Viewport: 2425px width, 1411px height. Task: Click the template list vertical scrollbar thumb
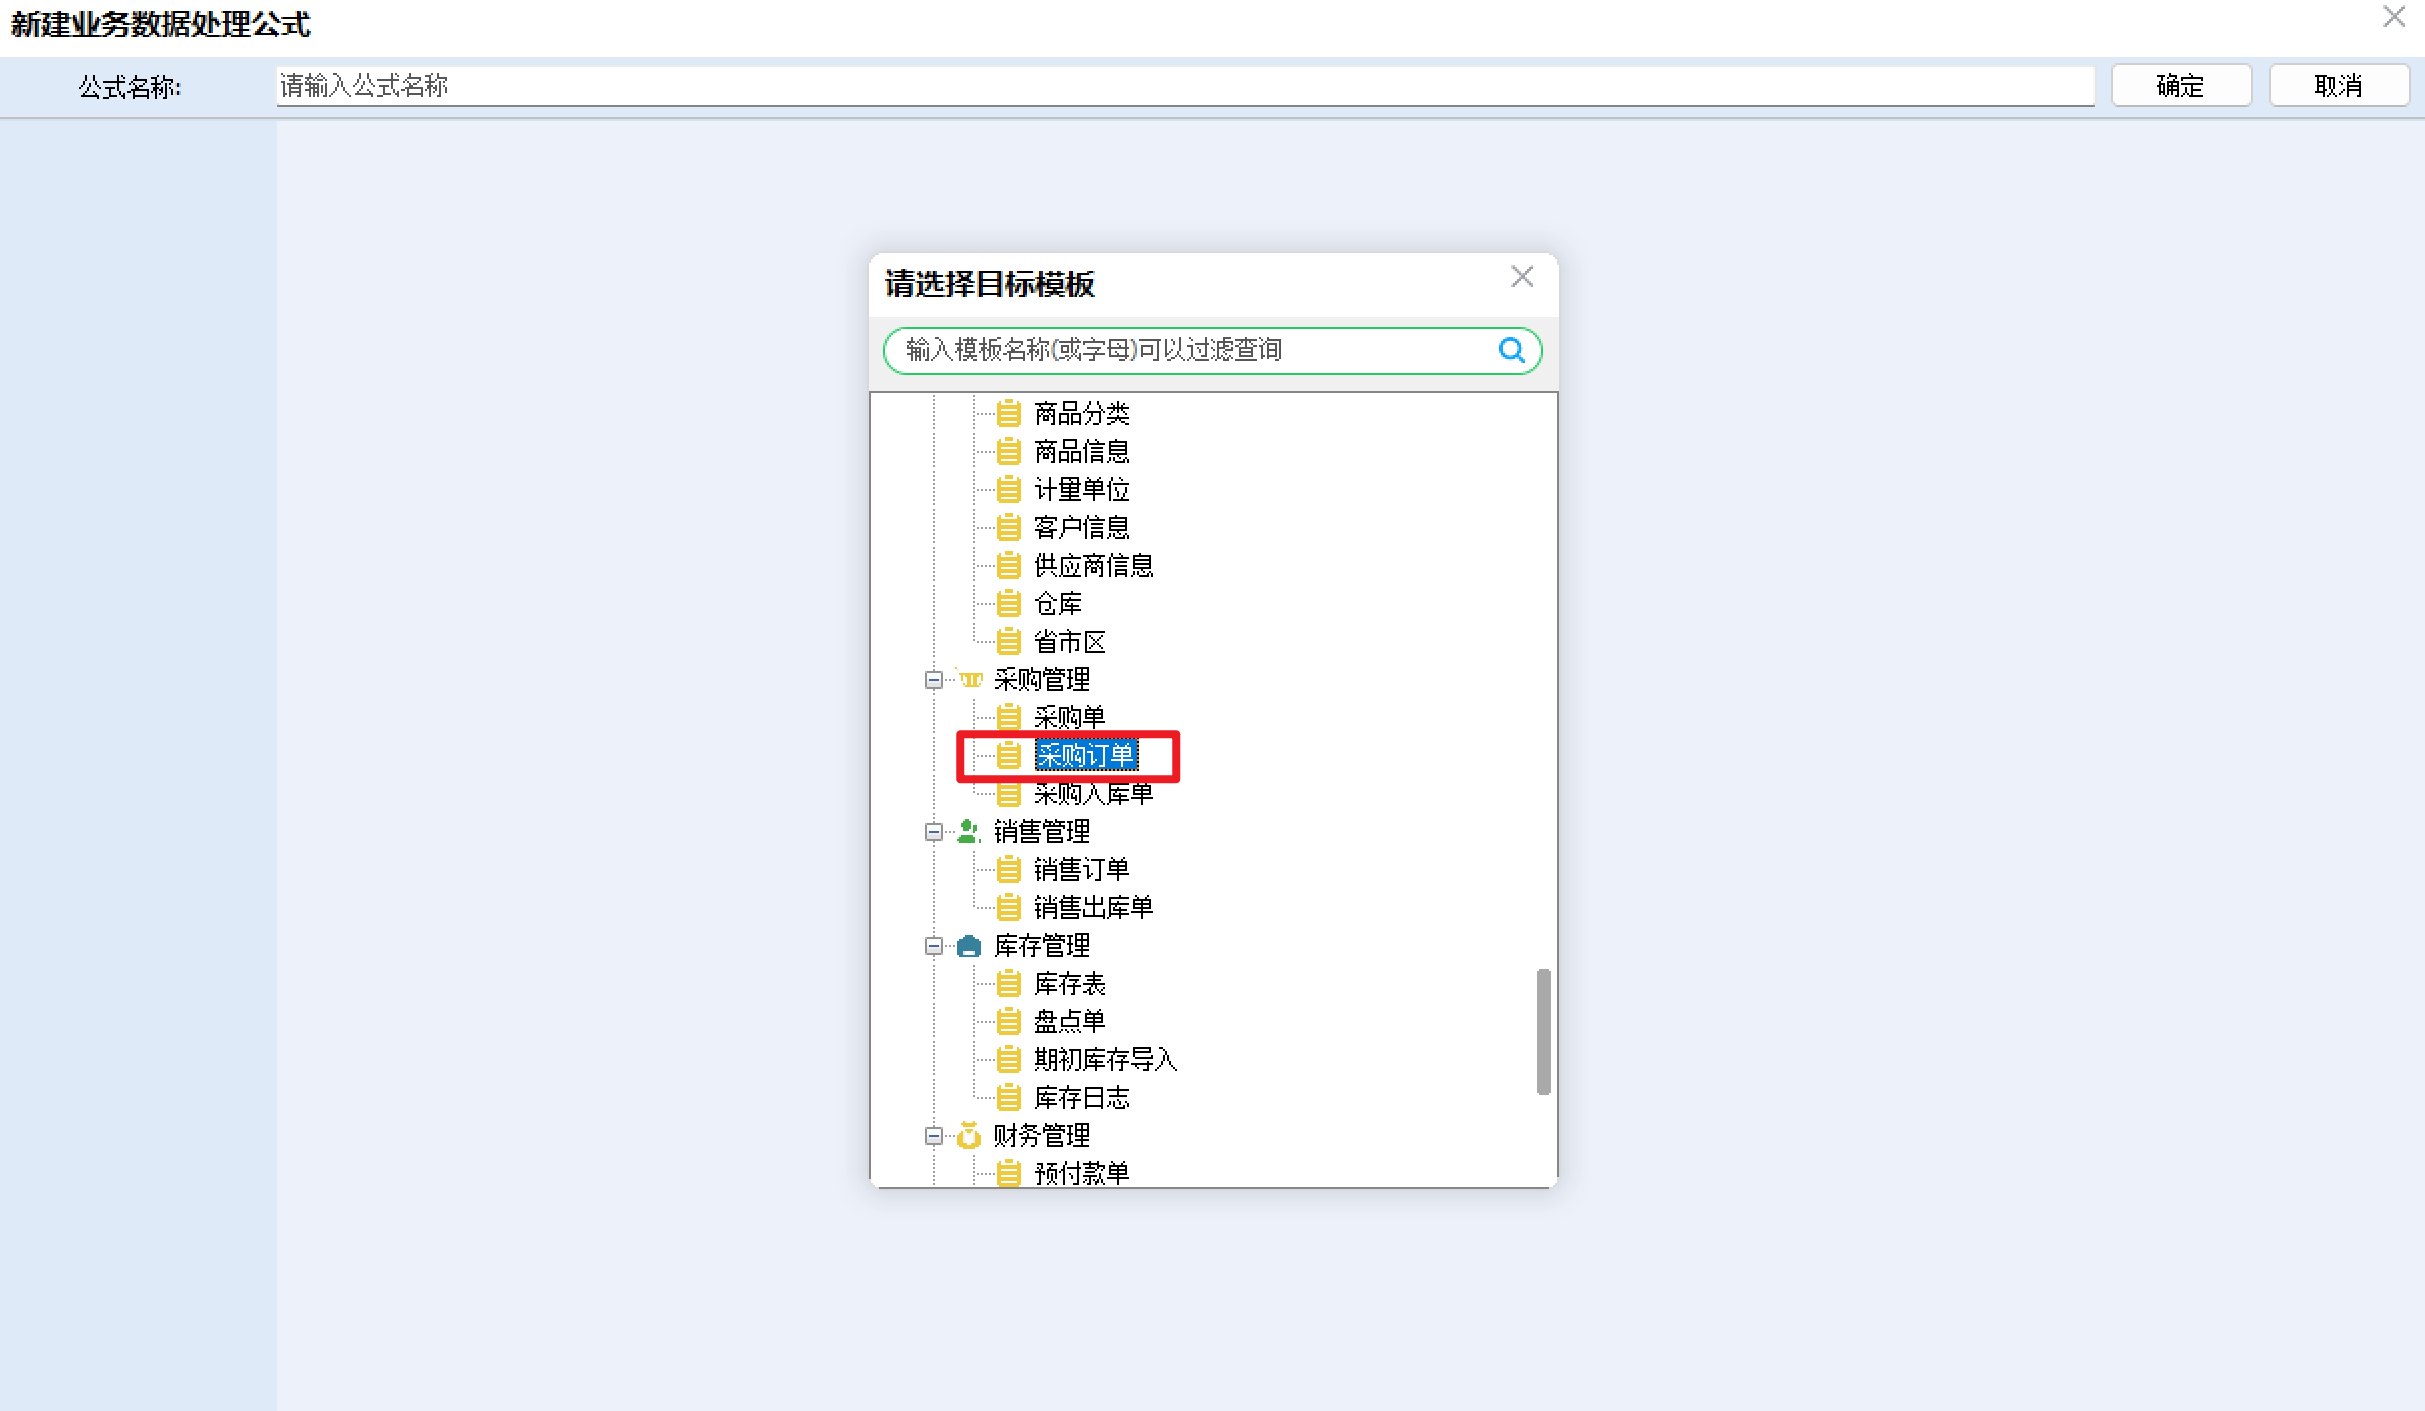tap(1543, 1031)
